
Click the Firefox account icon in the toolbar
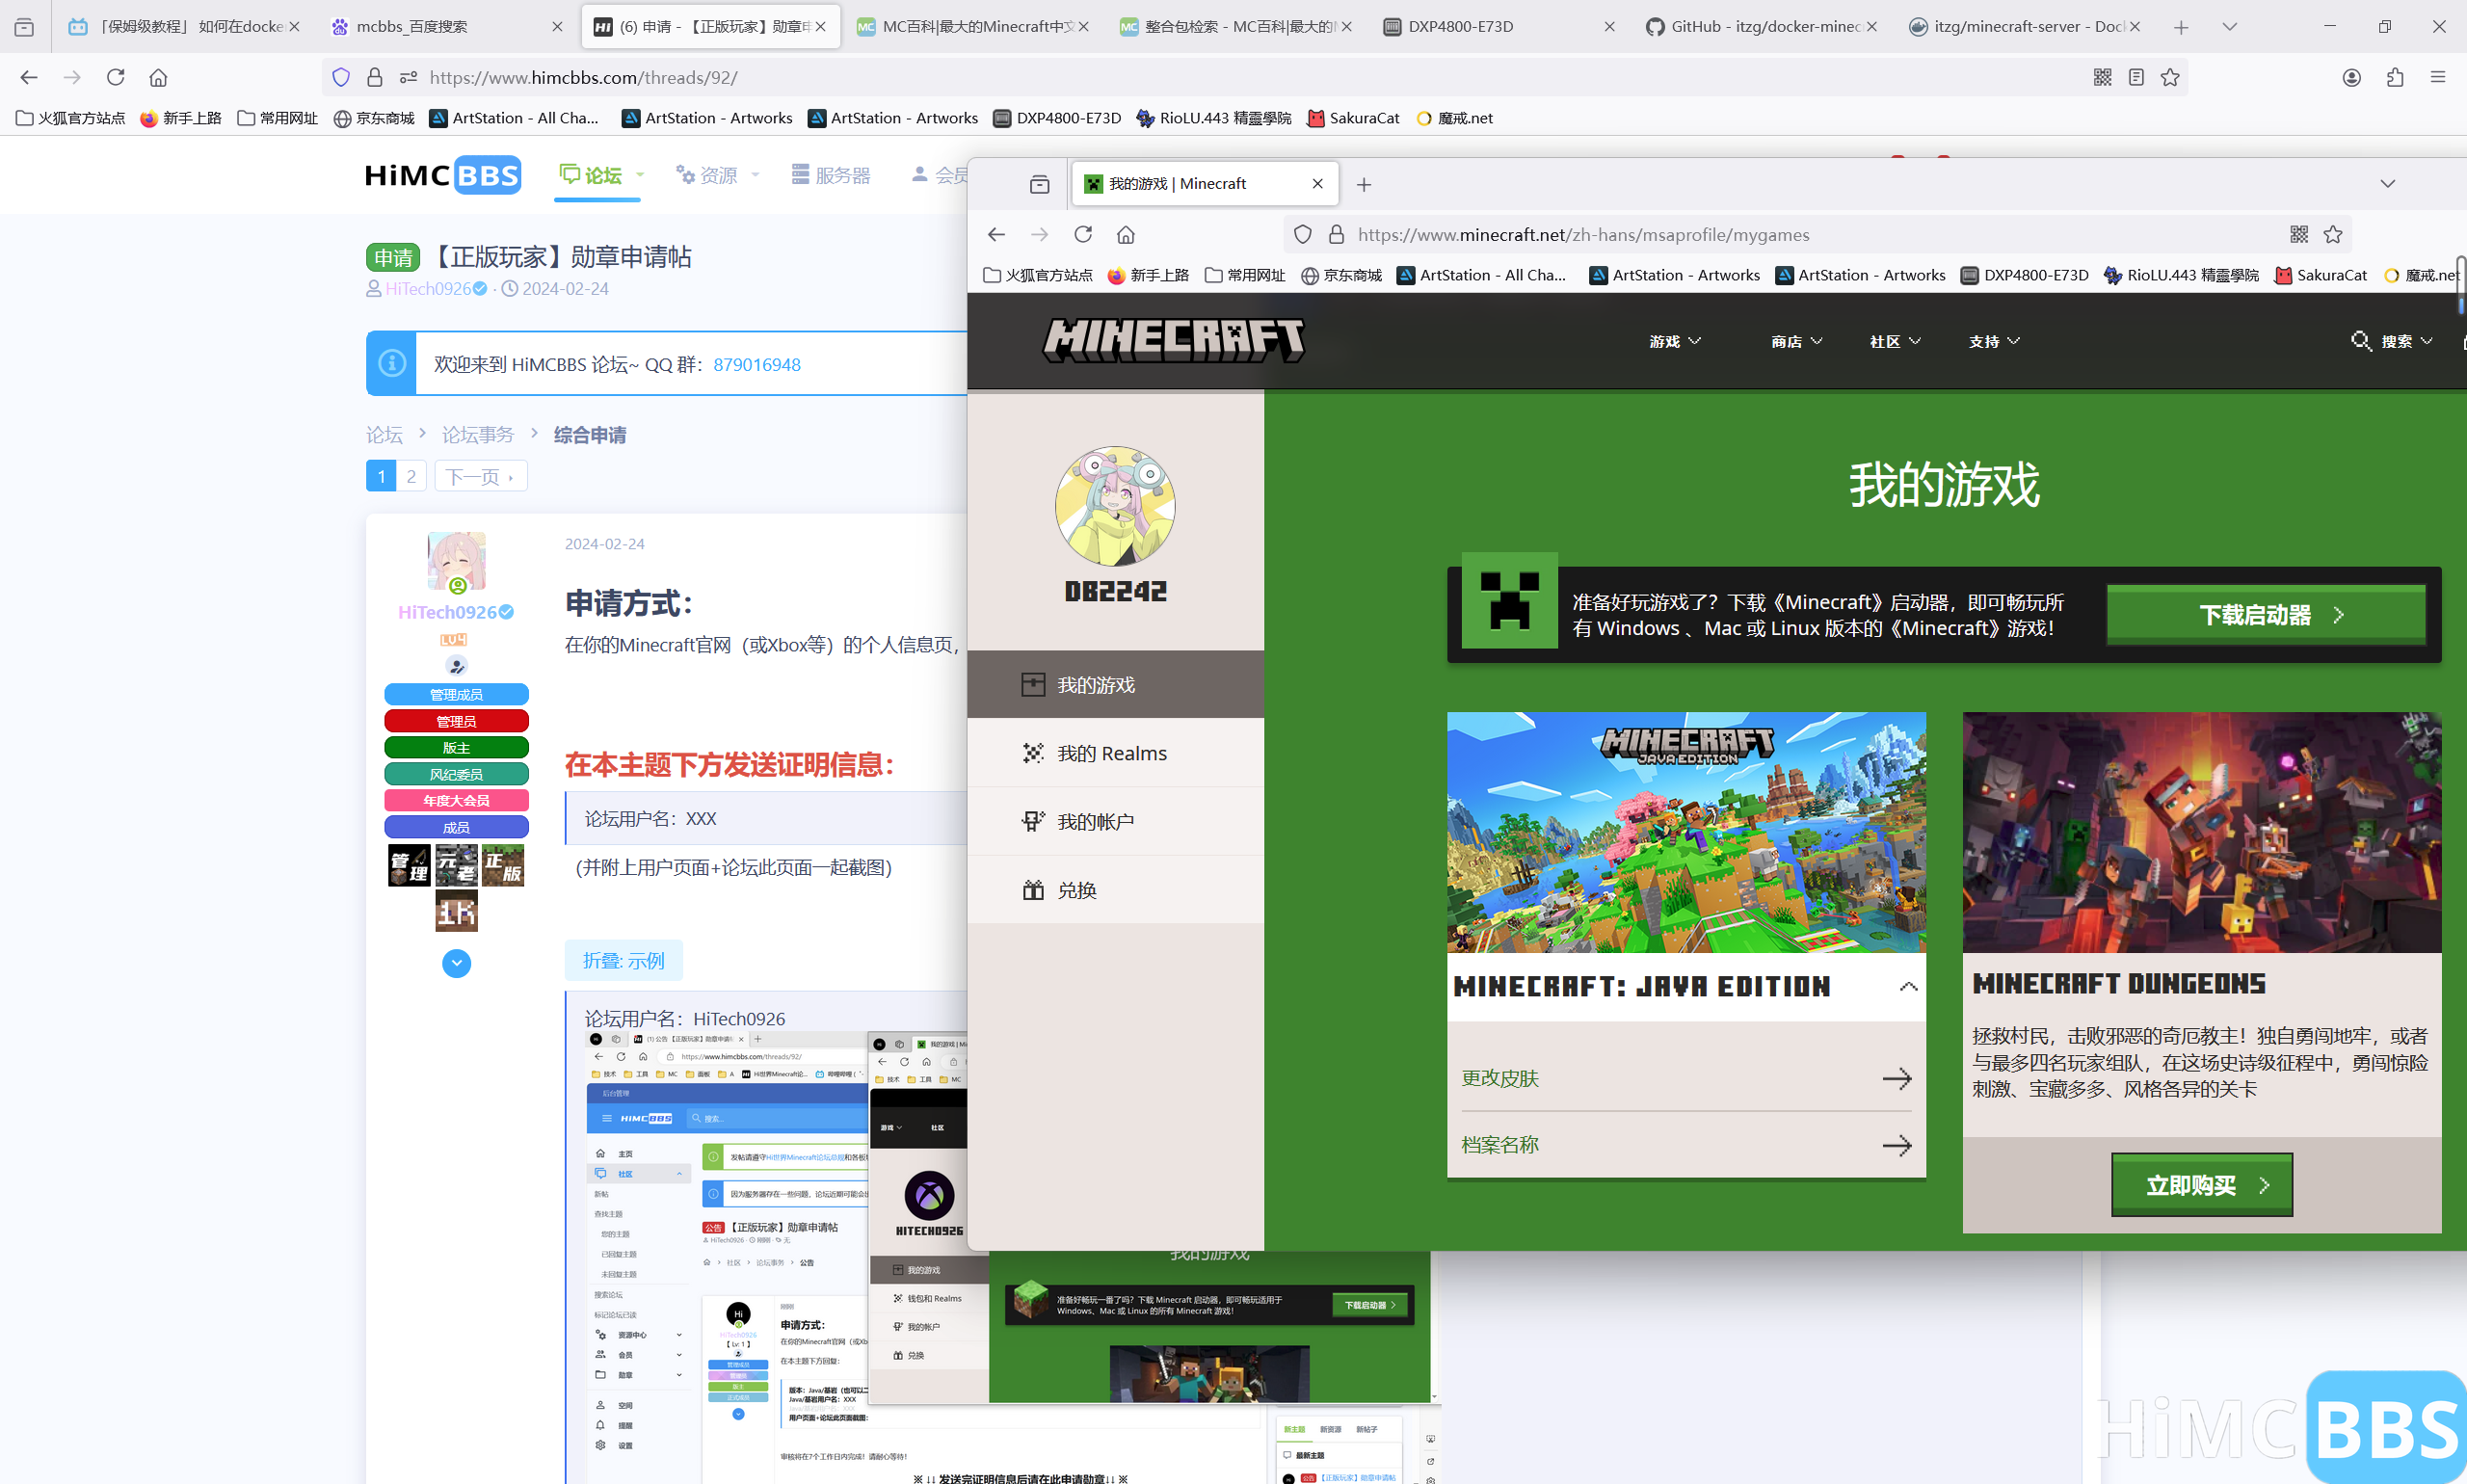click(2351, 77)
